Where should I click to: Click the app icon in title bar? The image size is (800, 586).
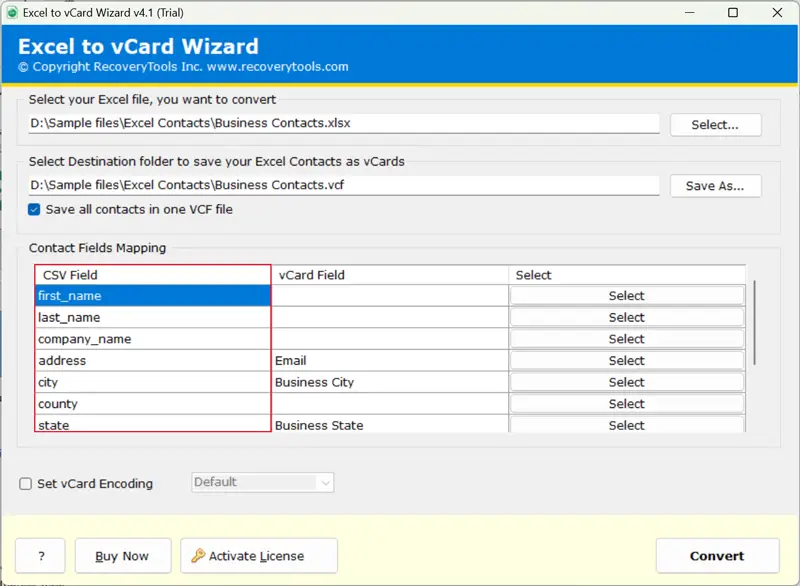pyautogui.click(x=12, y=12)
